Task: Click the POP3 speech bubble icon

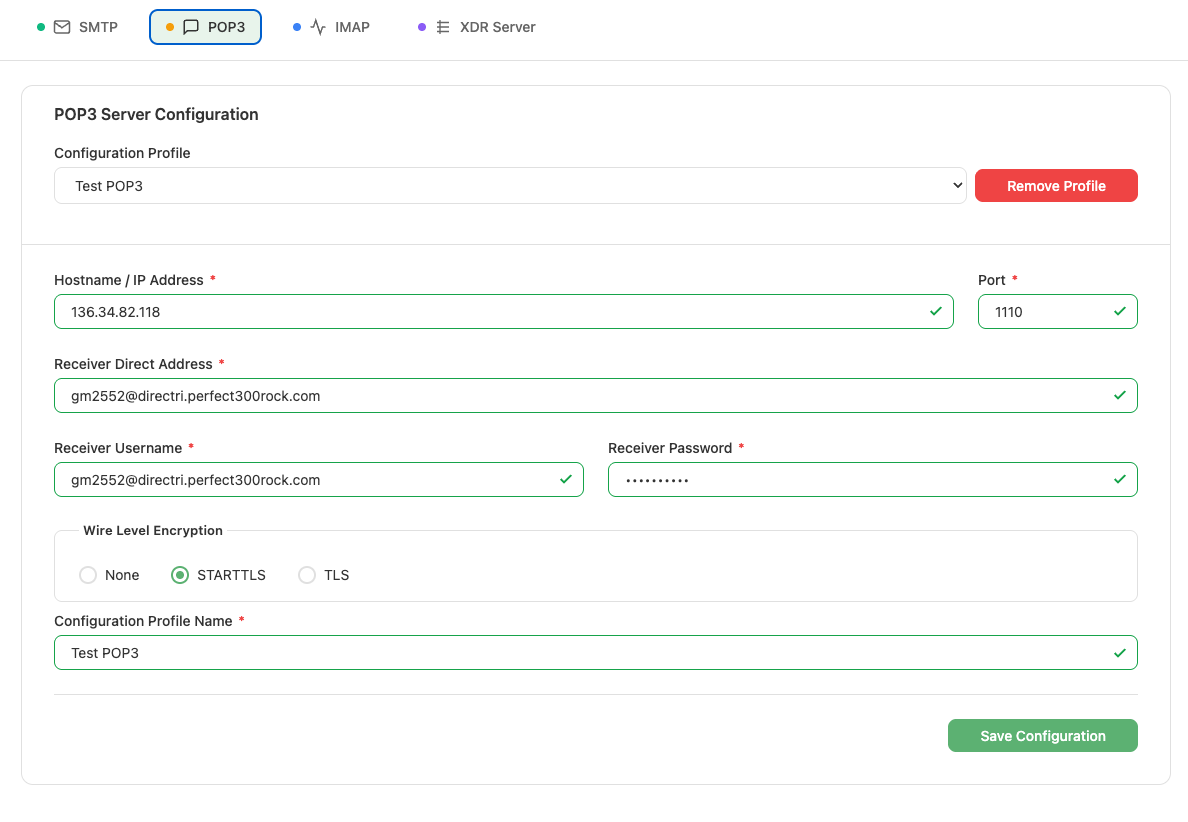Action: [x=191, y=27]
